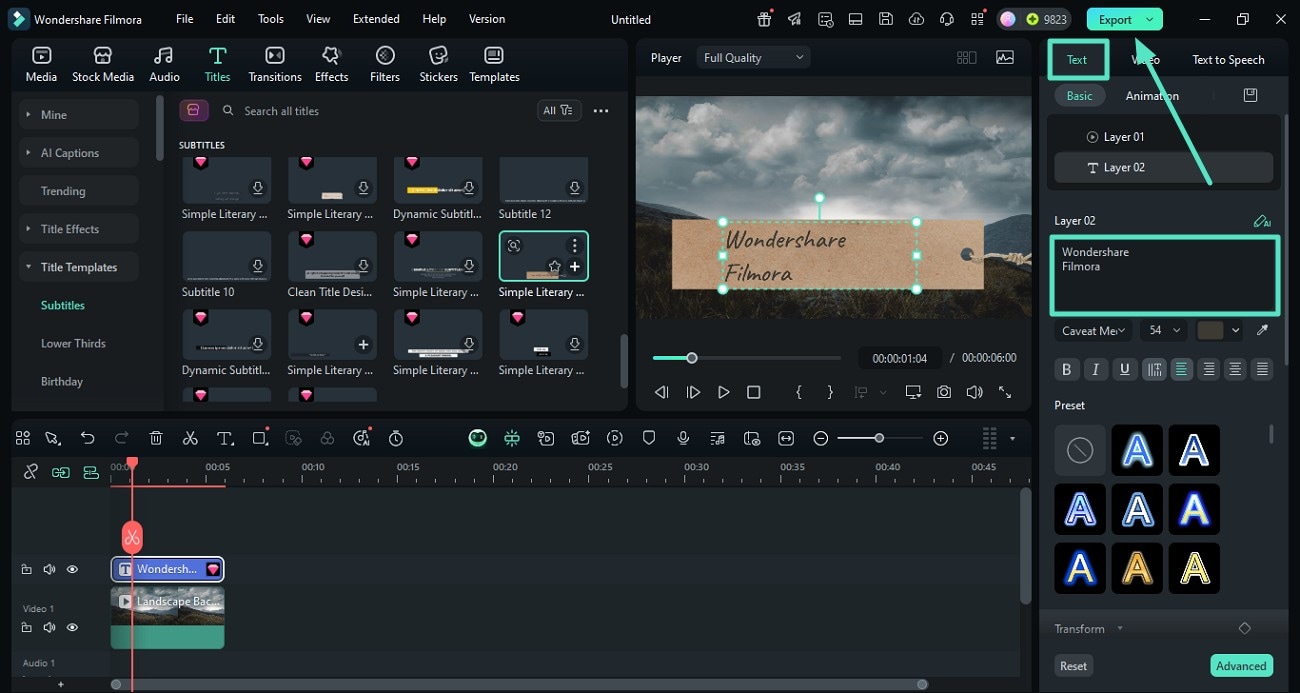
Task: Lock the Wondershare title track
Action: coord(27,569)
